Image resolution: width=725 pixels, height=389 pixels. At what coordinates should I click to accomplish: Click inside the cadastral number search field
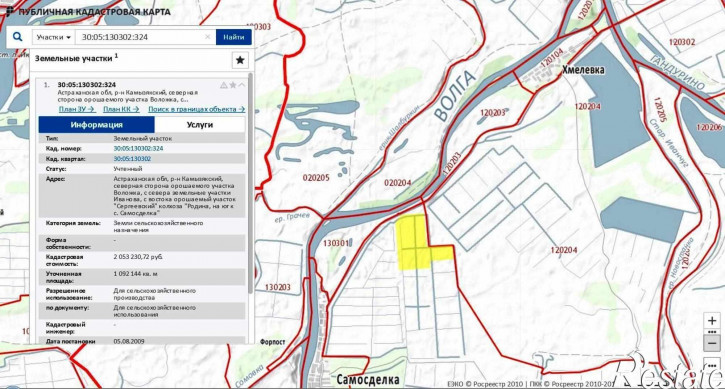(141, 37)
